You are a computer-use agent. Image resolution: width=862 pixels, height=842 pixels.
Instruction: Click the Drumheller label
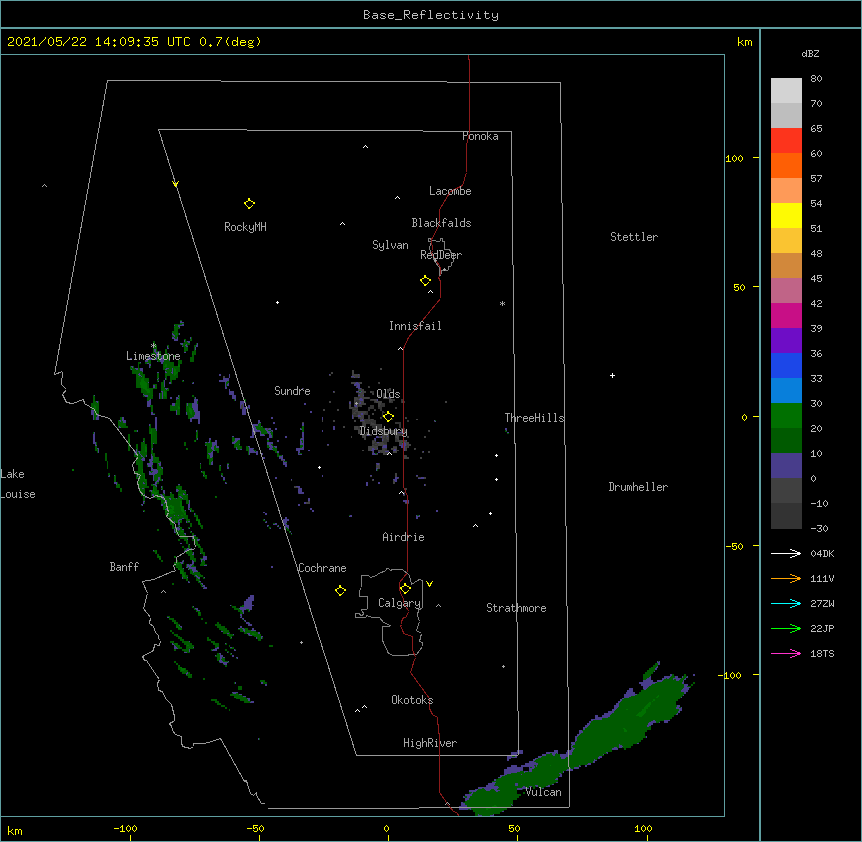pyautogui.click(x=638, y=487)
